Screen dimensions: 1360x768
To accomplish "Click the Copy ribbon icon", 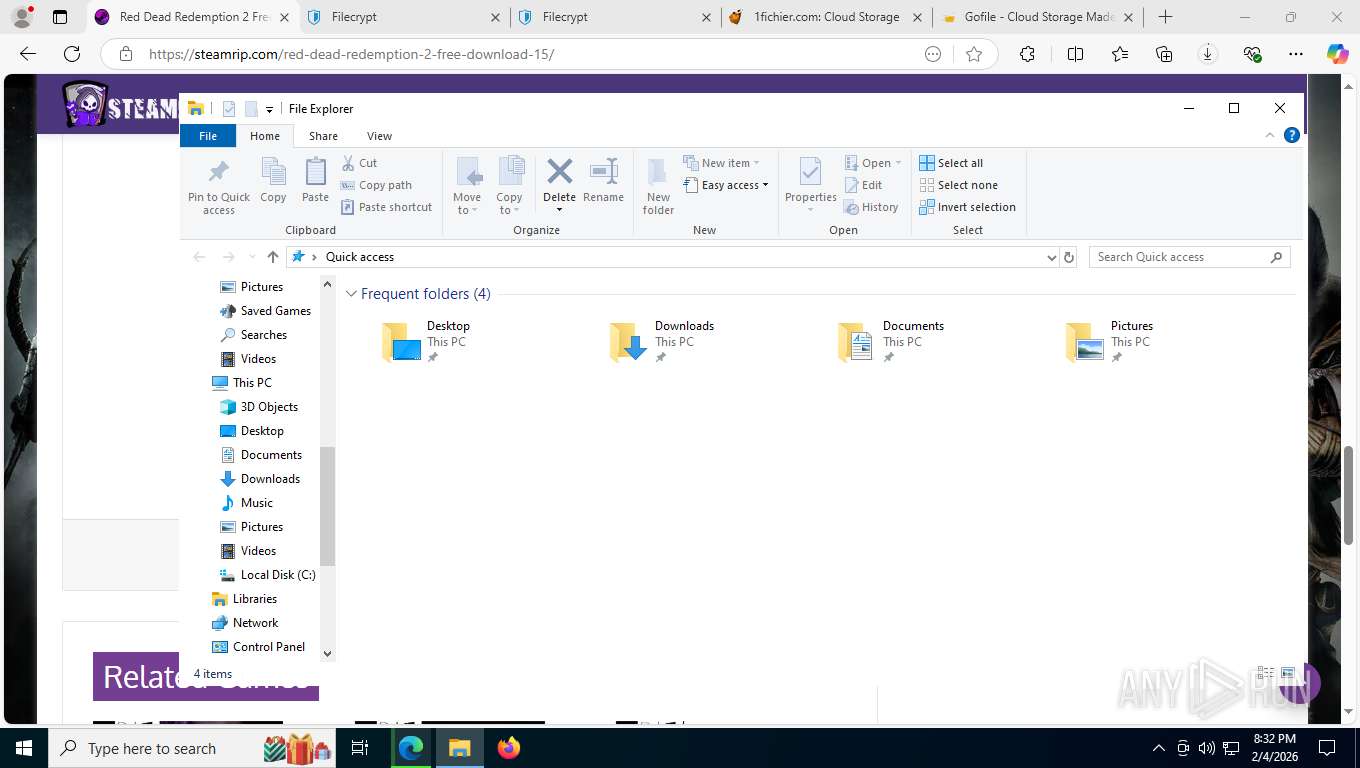I will click(273, 180).
